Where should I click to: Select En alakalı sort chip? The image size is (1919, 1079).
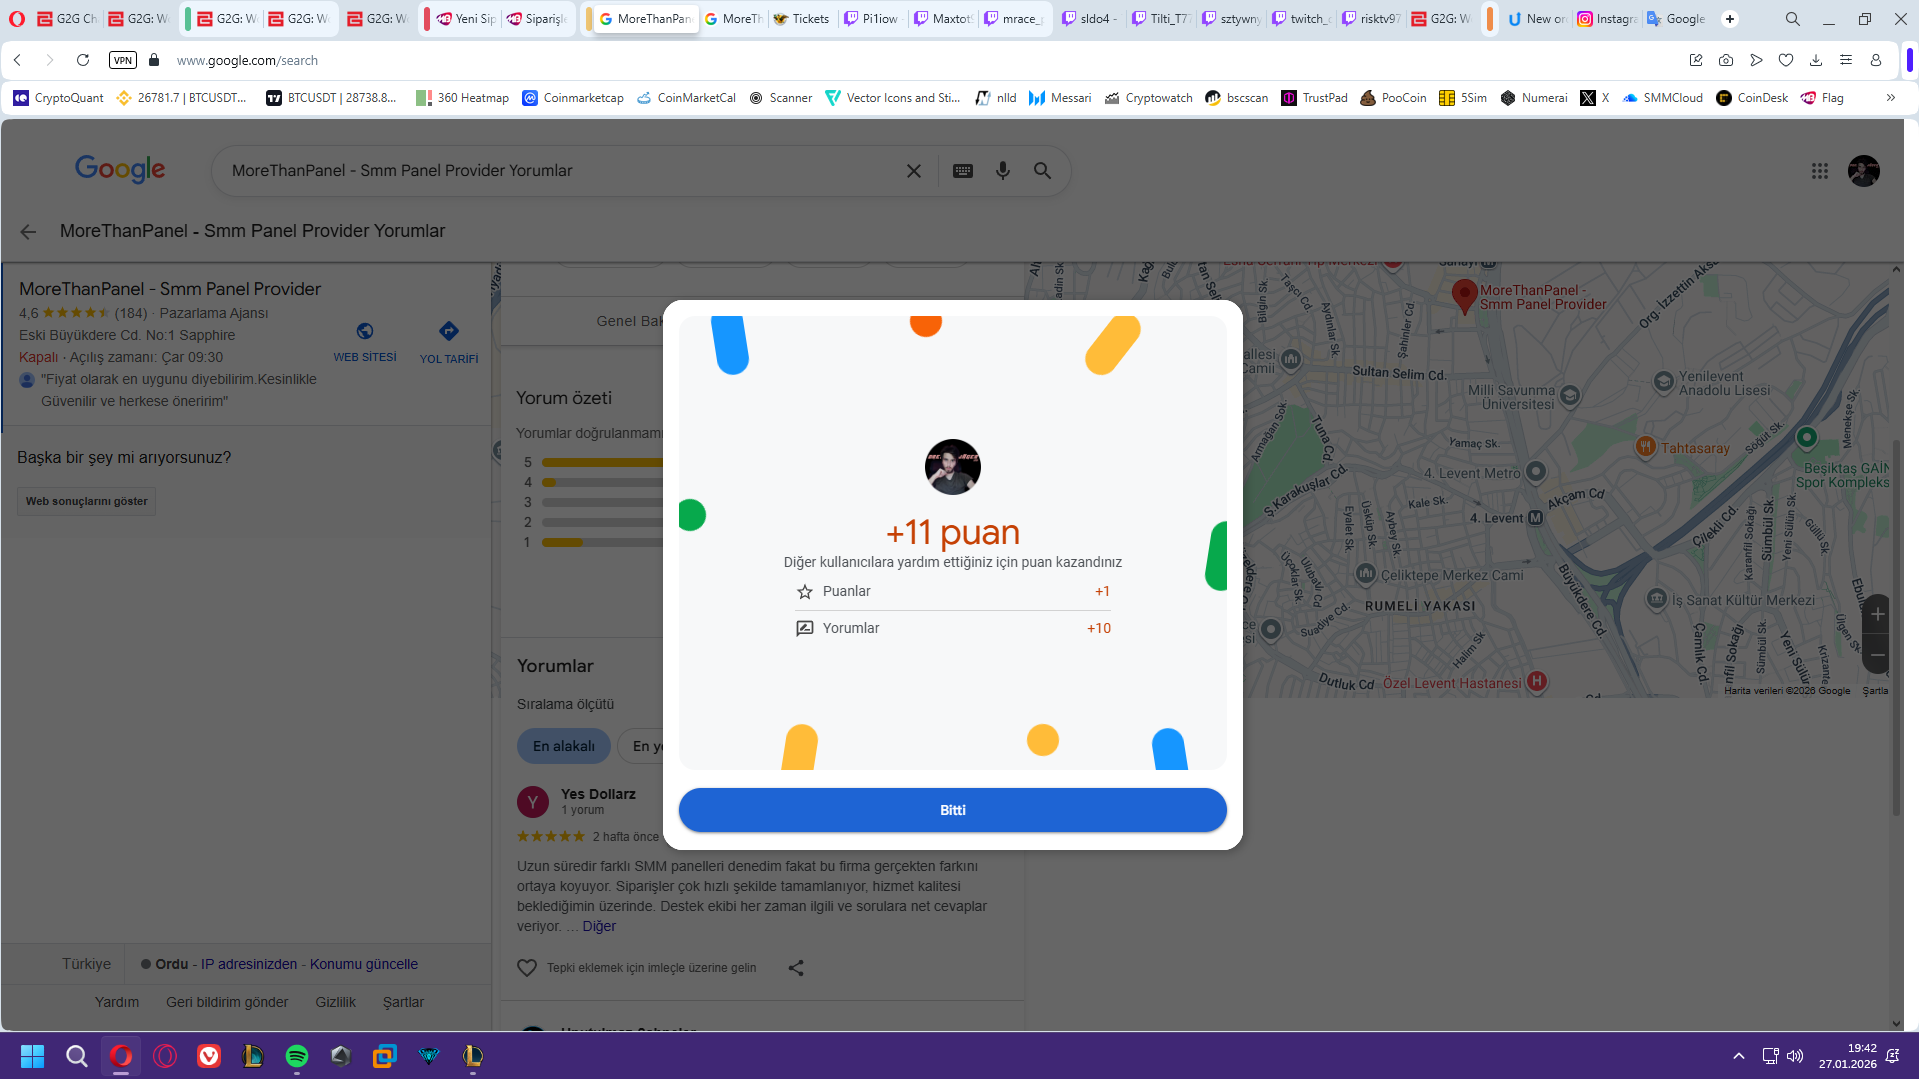(x=564, y=746)
